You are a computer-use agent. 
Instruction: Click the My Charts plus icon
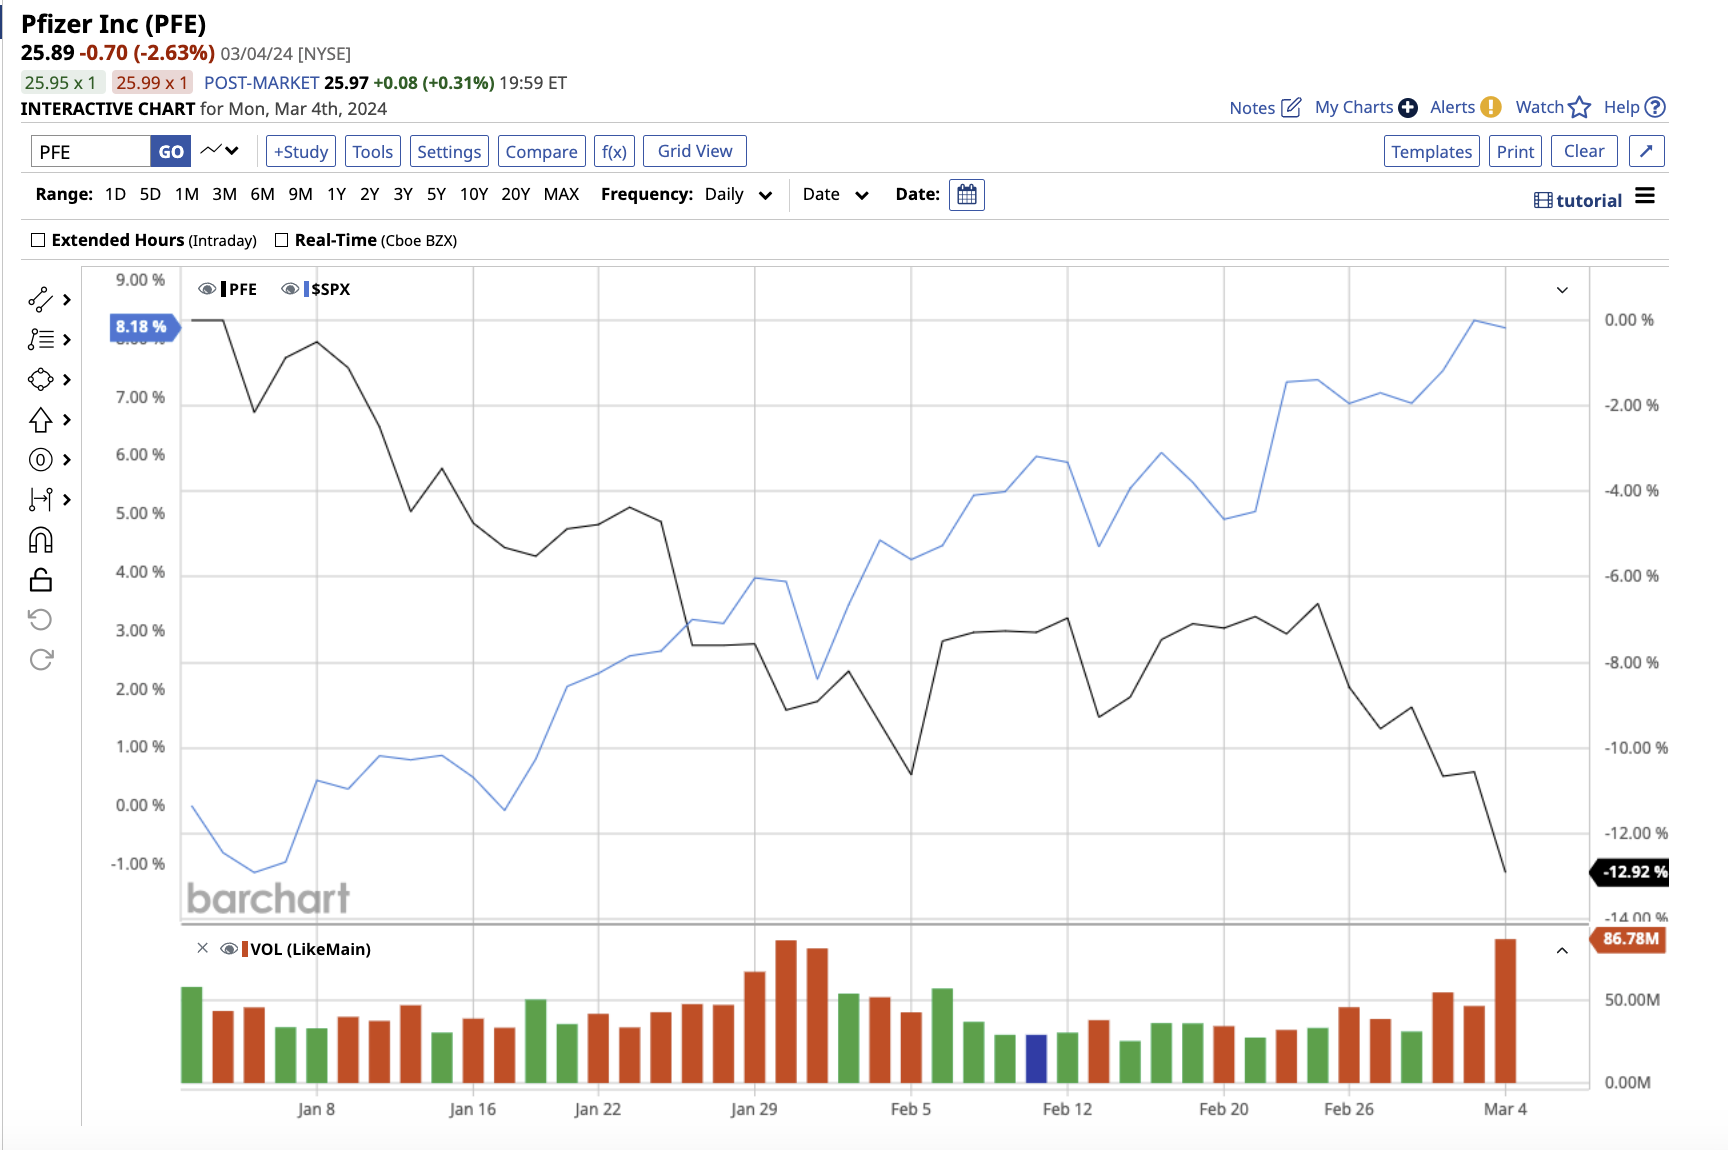tap(1407, 107)
